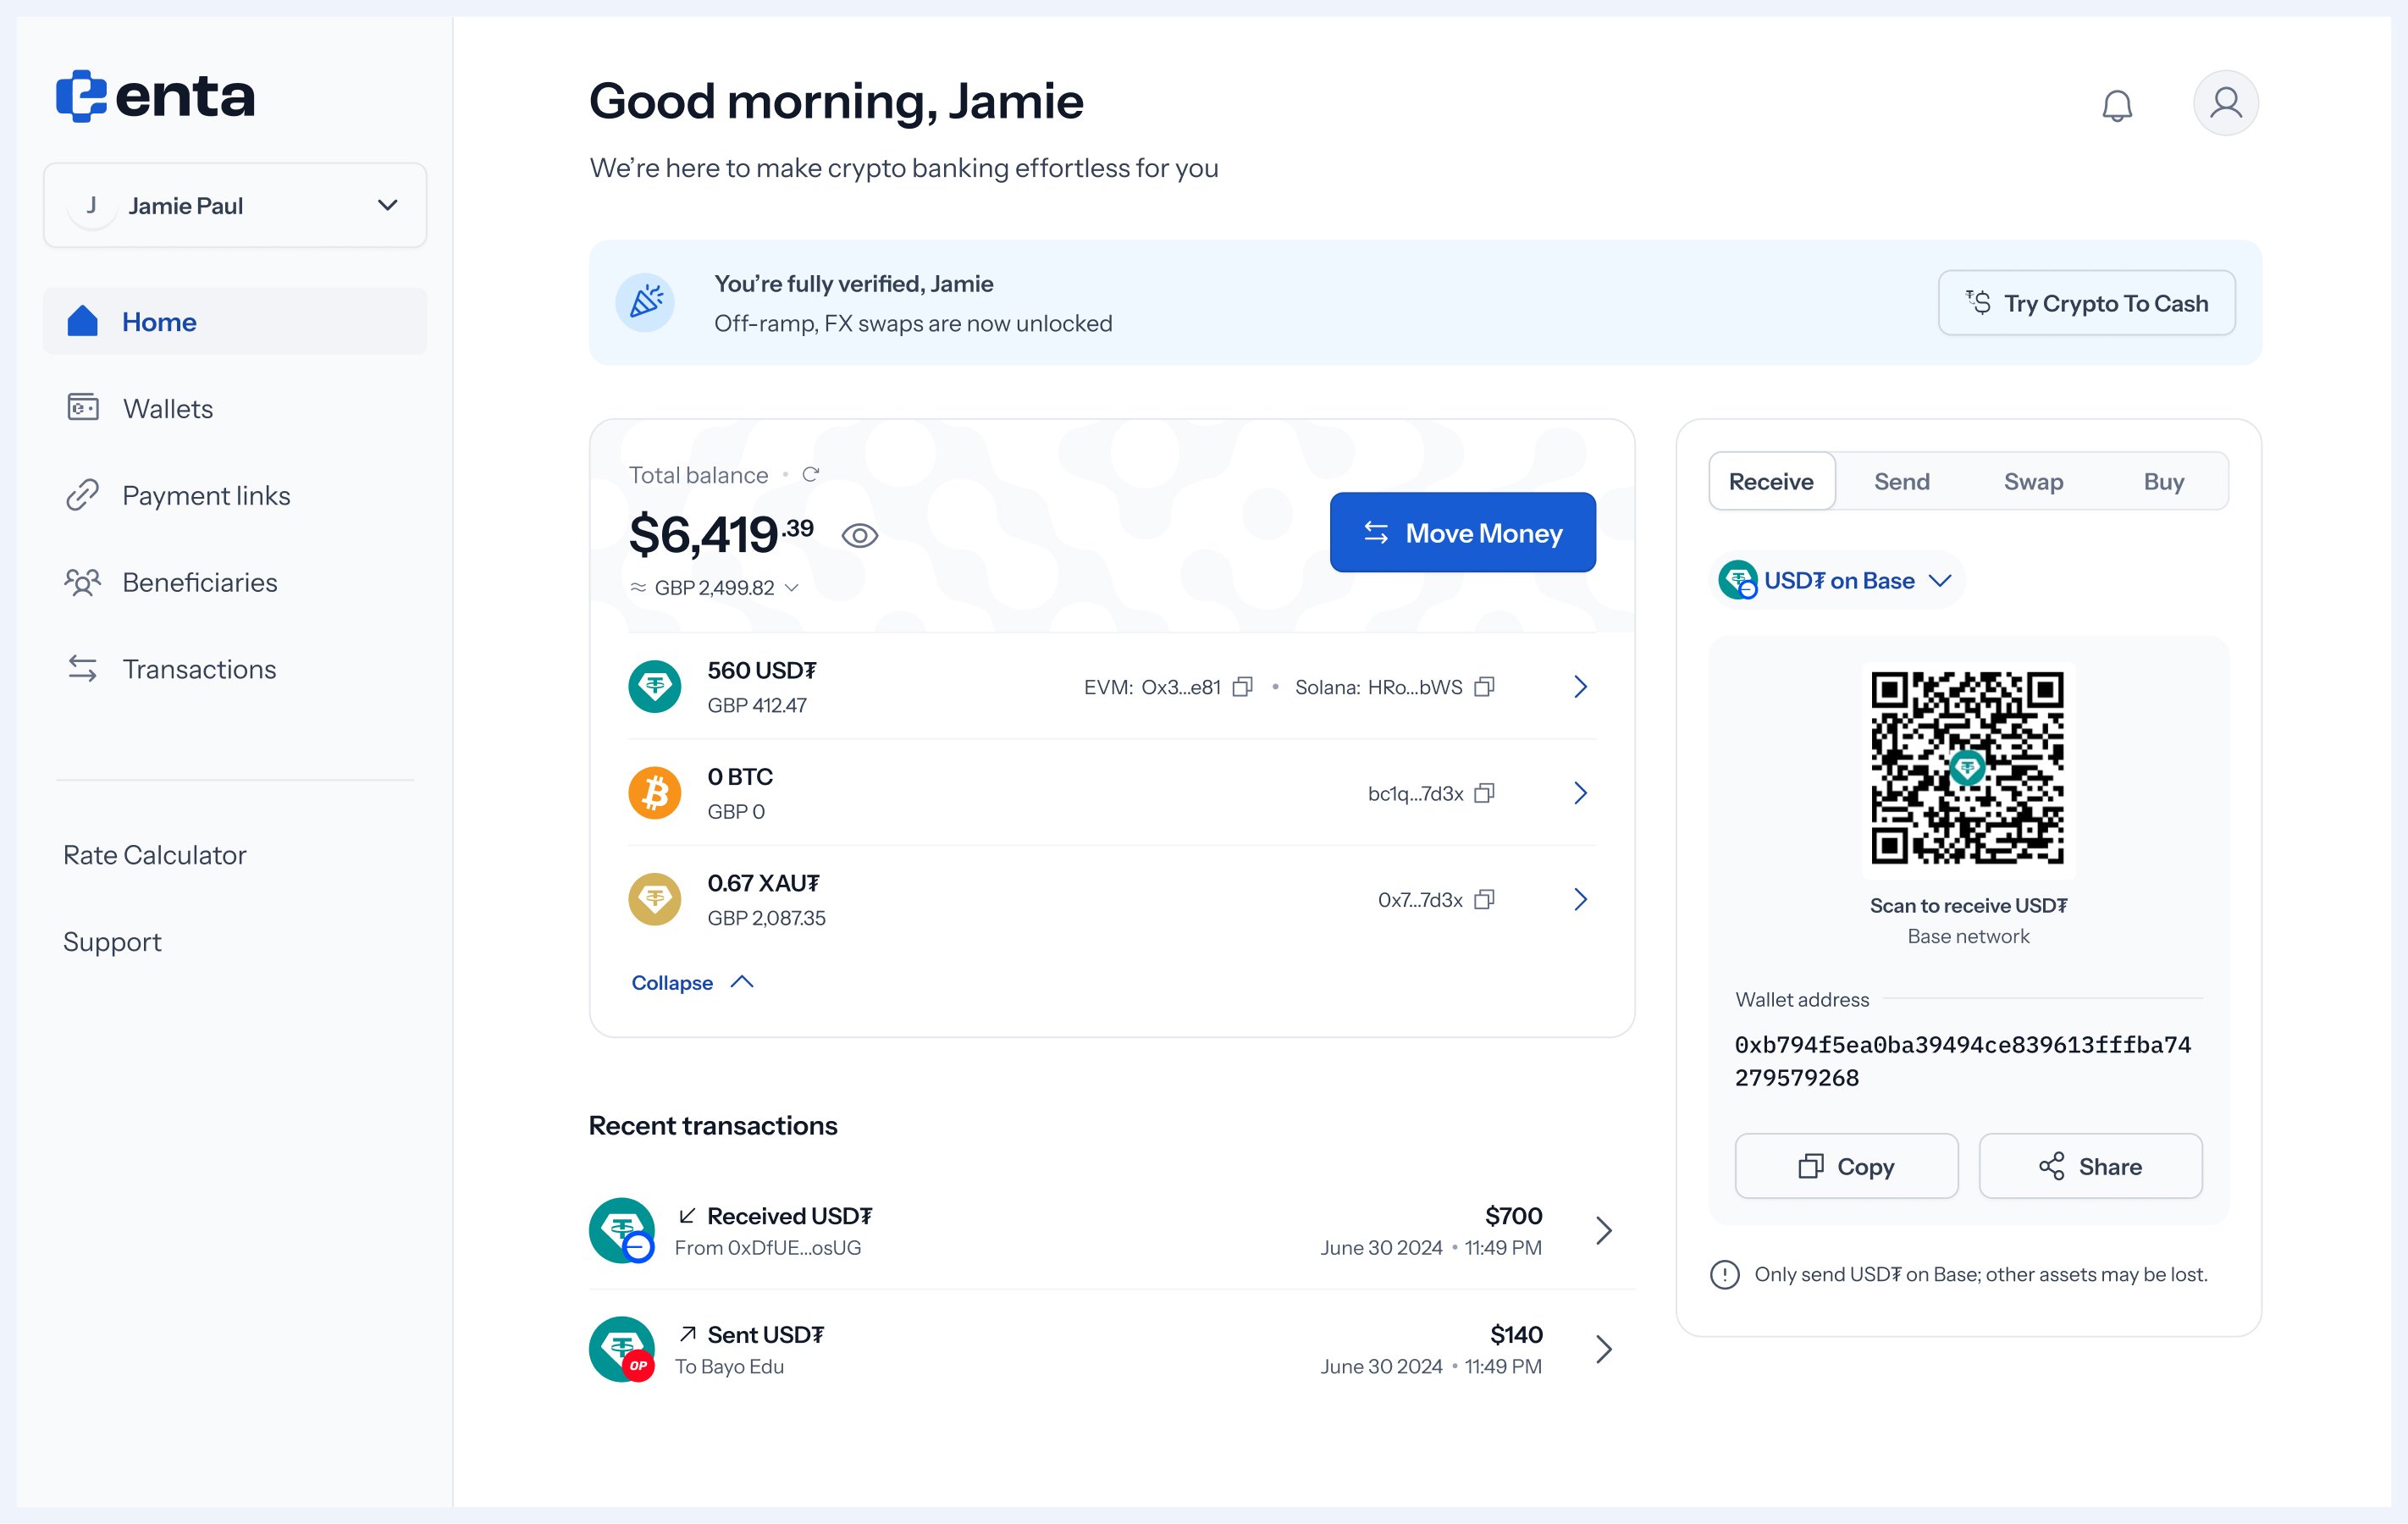Click the QR code to receive USD₮
Image resolution: width=2408 pixels, height=1524 pixels.
1968,768
